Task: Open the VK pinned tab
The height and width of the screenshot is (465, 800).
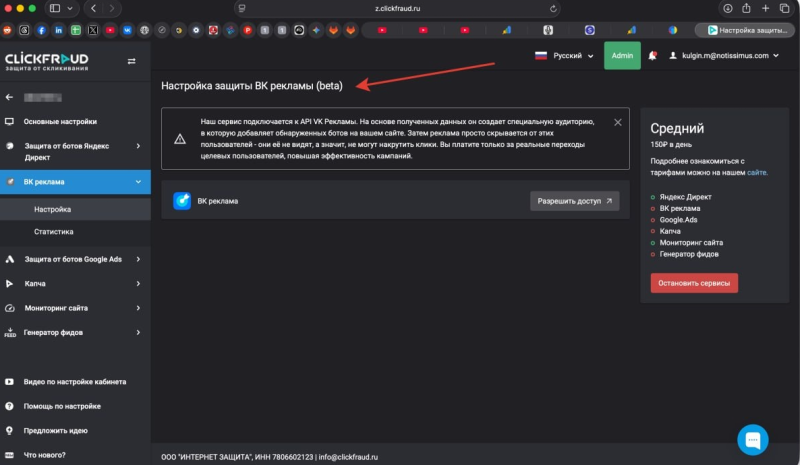Action: coord(127,30)
